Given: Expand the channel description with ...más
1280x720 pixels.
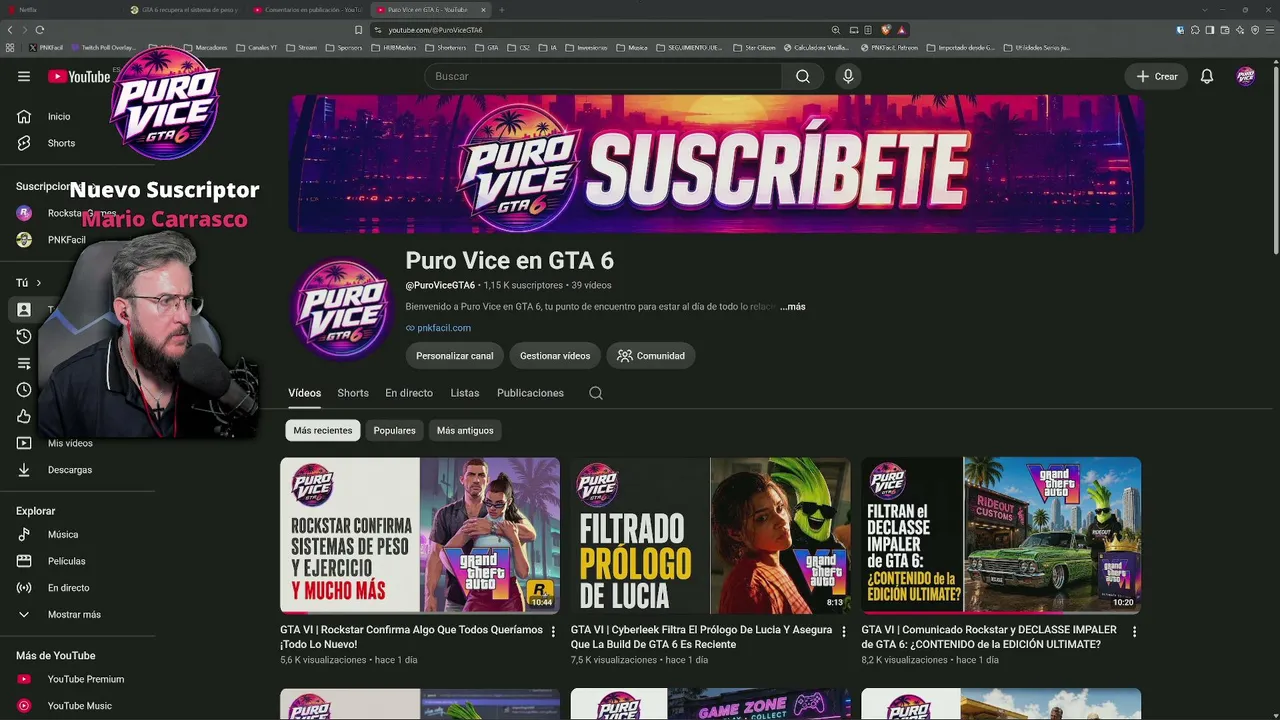Looking at the screenshot, I should coord(793,307).
